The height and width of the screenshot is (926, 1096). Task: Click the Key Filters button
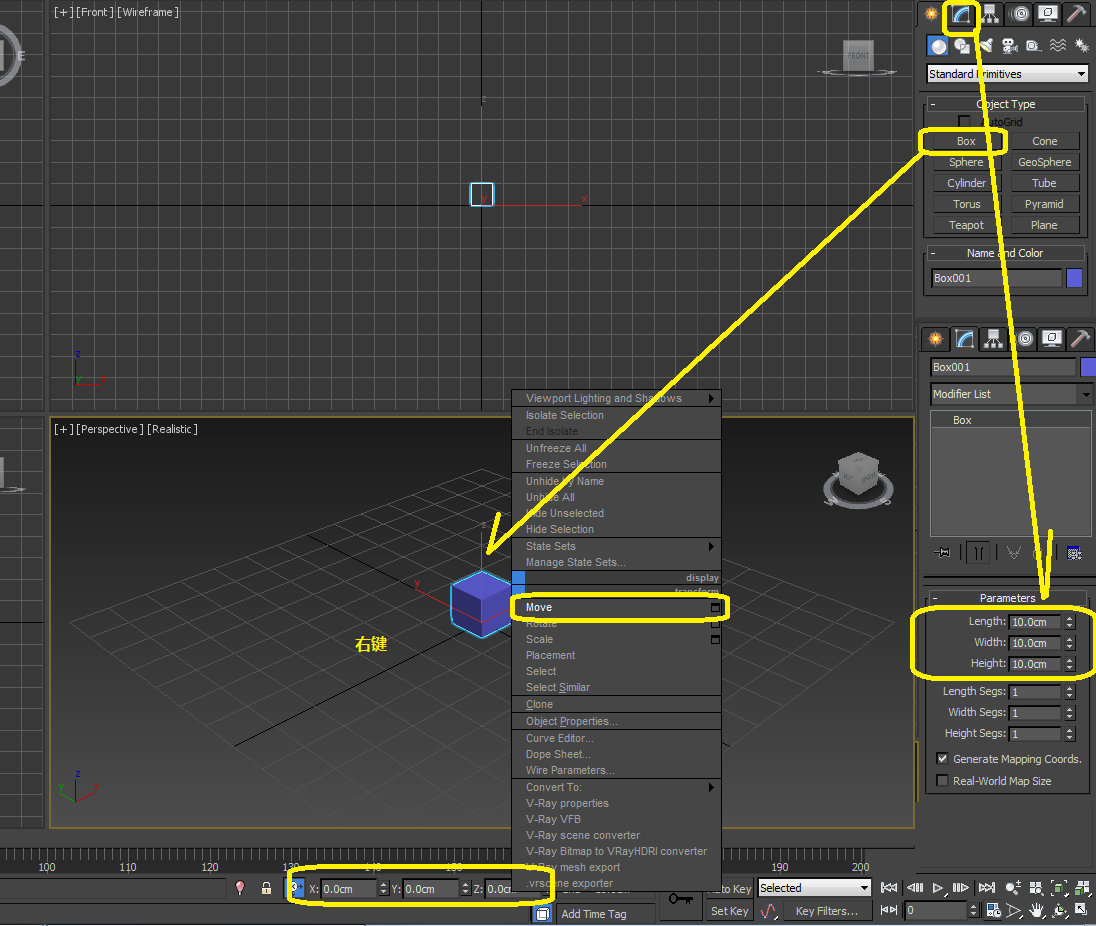(826, 911)
